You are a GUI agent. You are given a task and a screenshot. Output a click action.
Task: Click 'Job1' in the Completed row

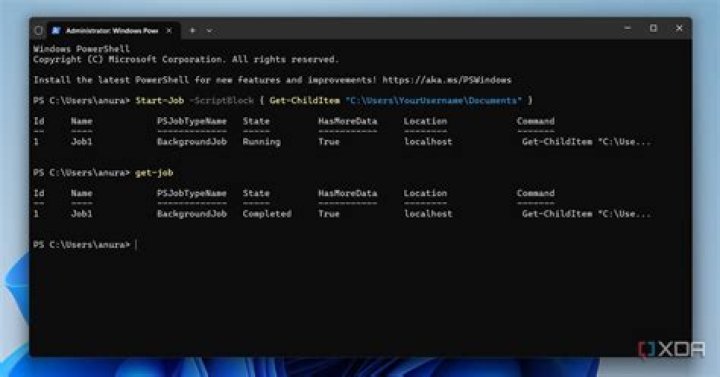click(x=82, y=214)
